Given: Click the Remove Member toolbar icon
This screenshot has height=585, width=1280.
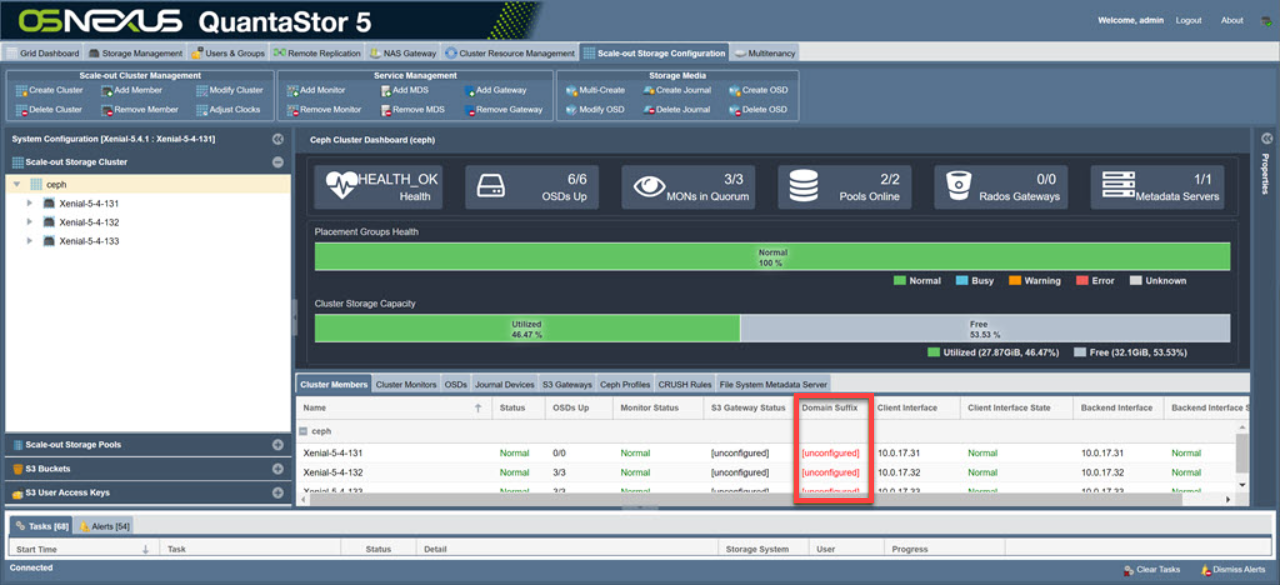Looking at the screenshot, I should click(x=106, y=110).
